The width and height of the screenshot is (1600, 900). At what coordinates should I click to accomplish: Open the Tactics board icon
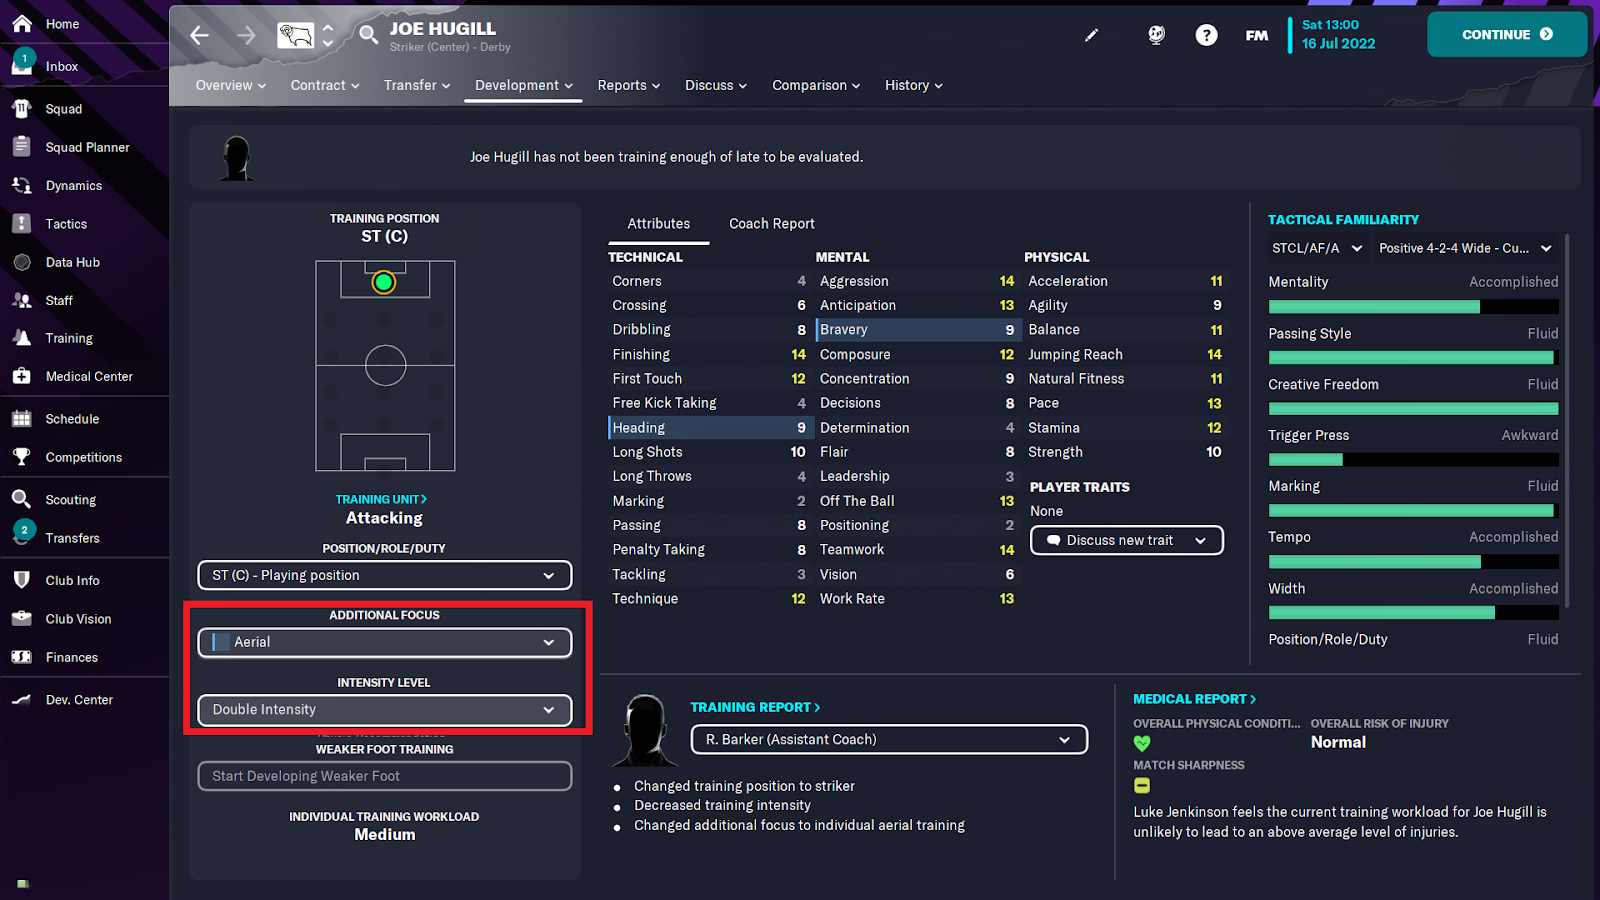tap(22, 223)
